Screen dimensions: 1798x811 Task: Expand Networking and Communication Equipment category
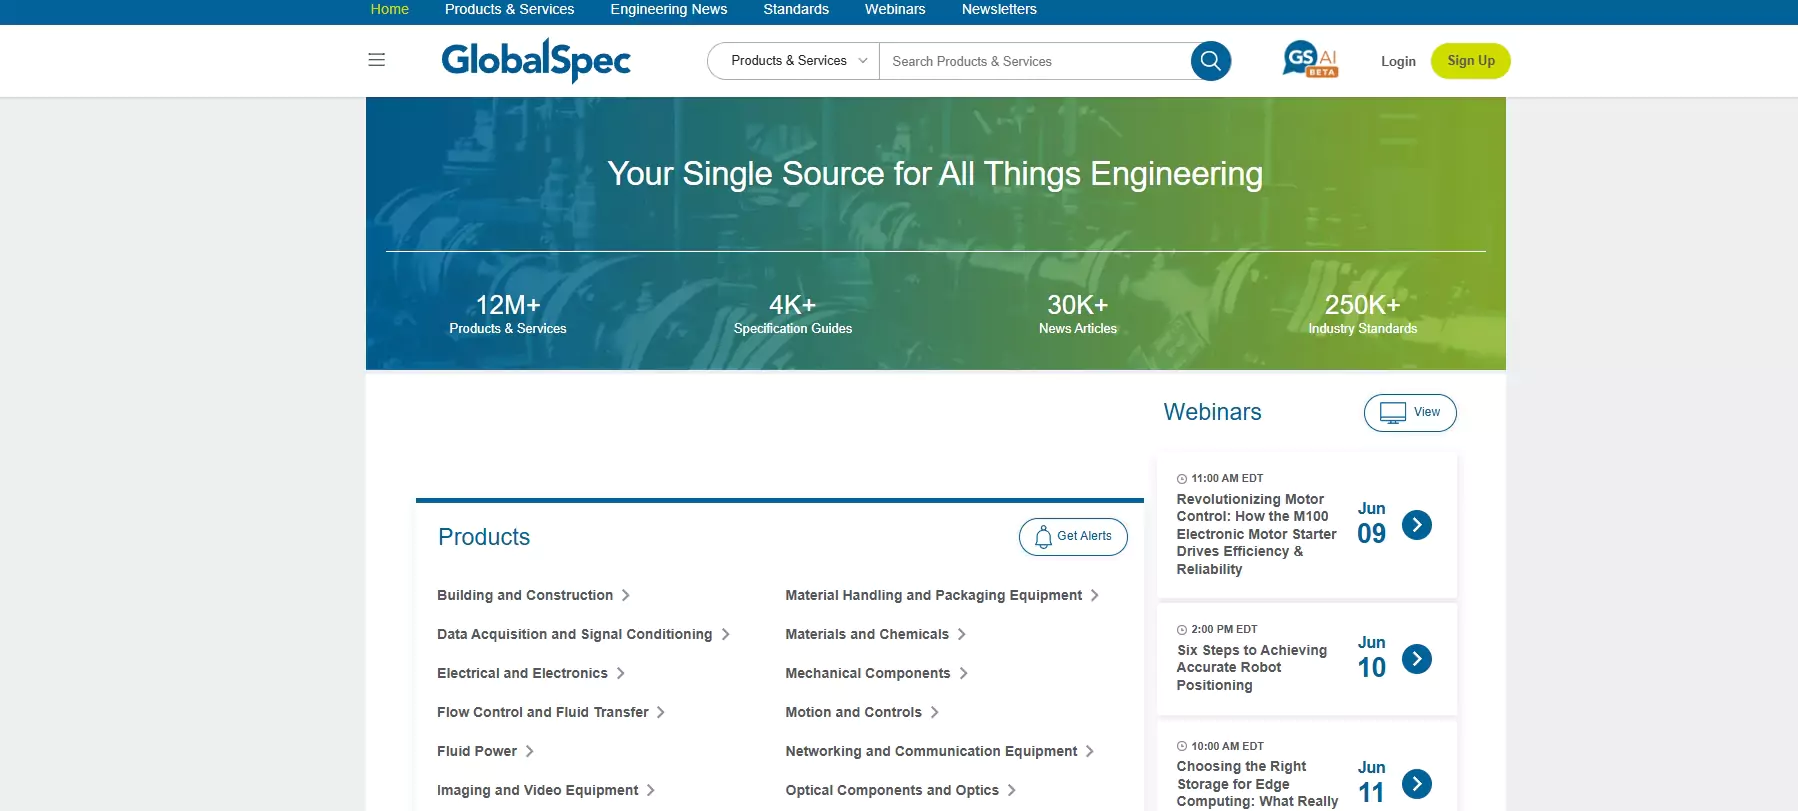(x=940, y=751)
